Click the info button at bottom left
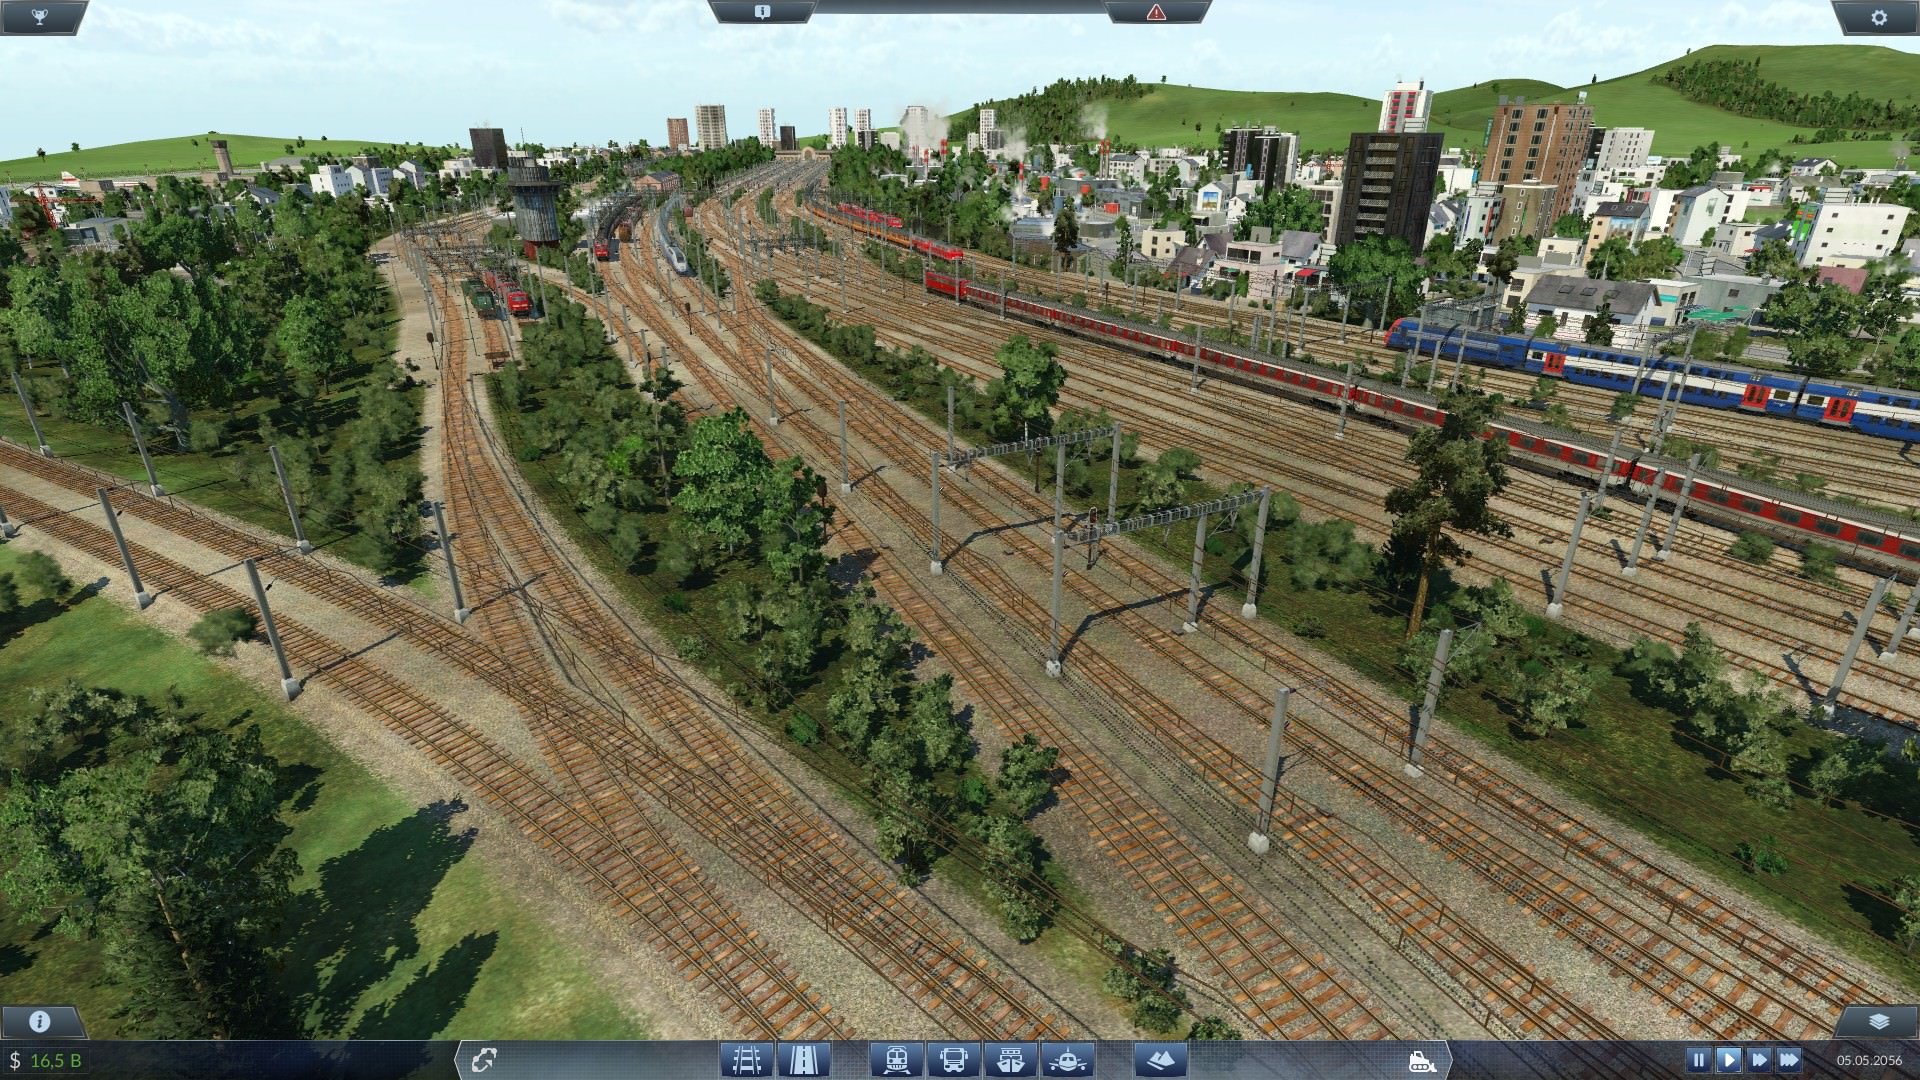This screenshot has height=1080, width=1920. pyautogui.click(x=40, y=1021)
